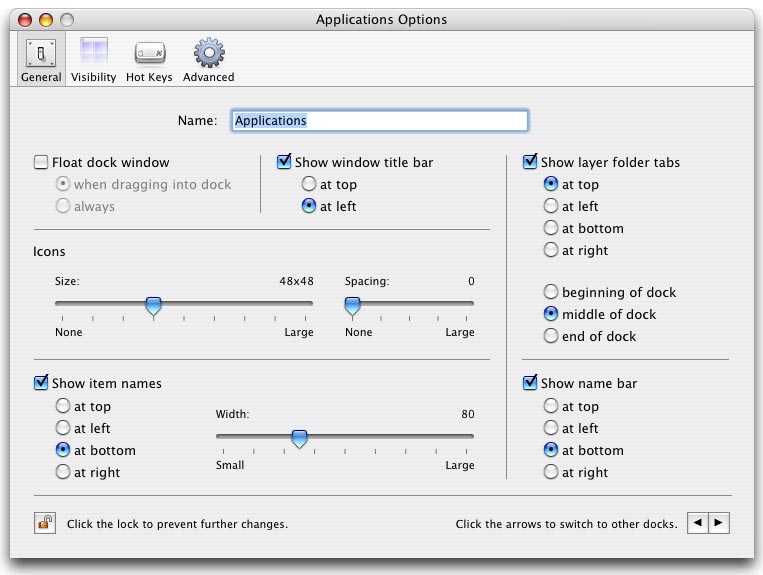
Task: Uncheck Show name bar
Action: 530,383
